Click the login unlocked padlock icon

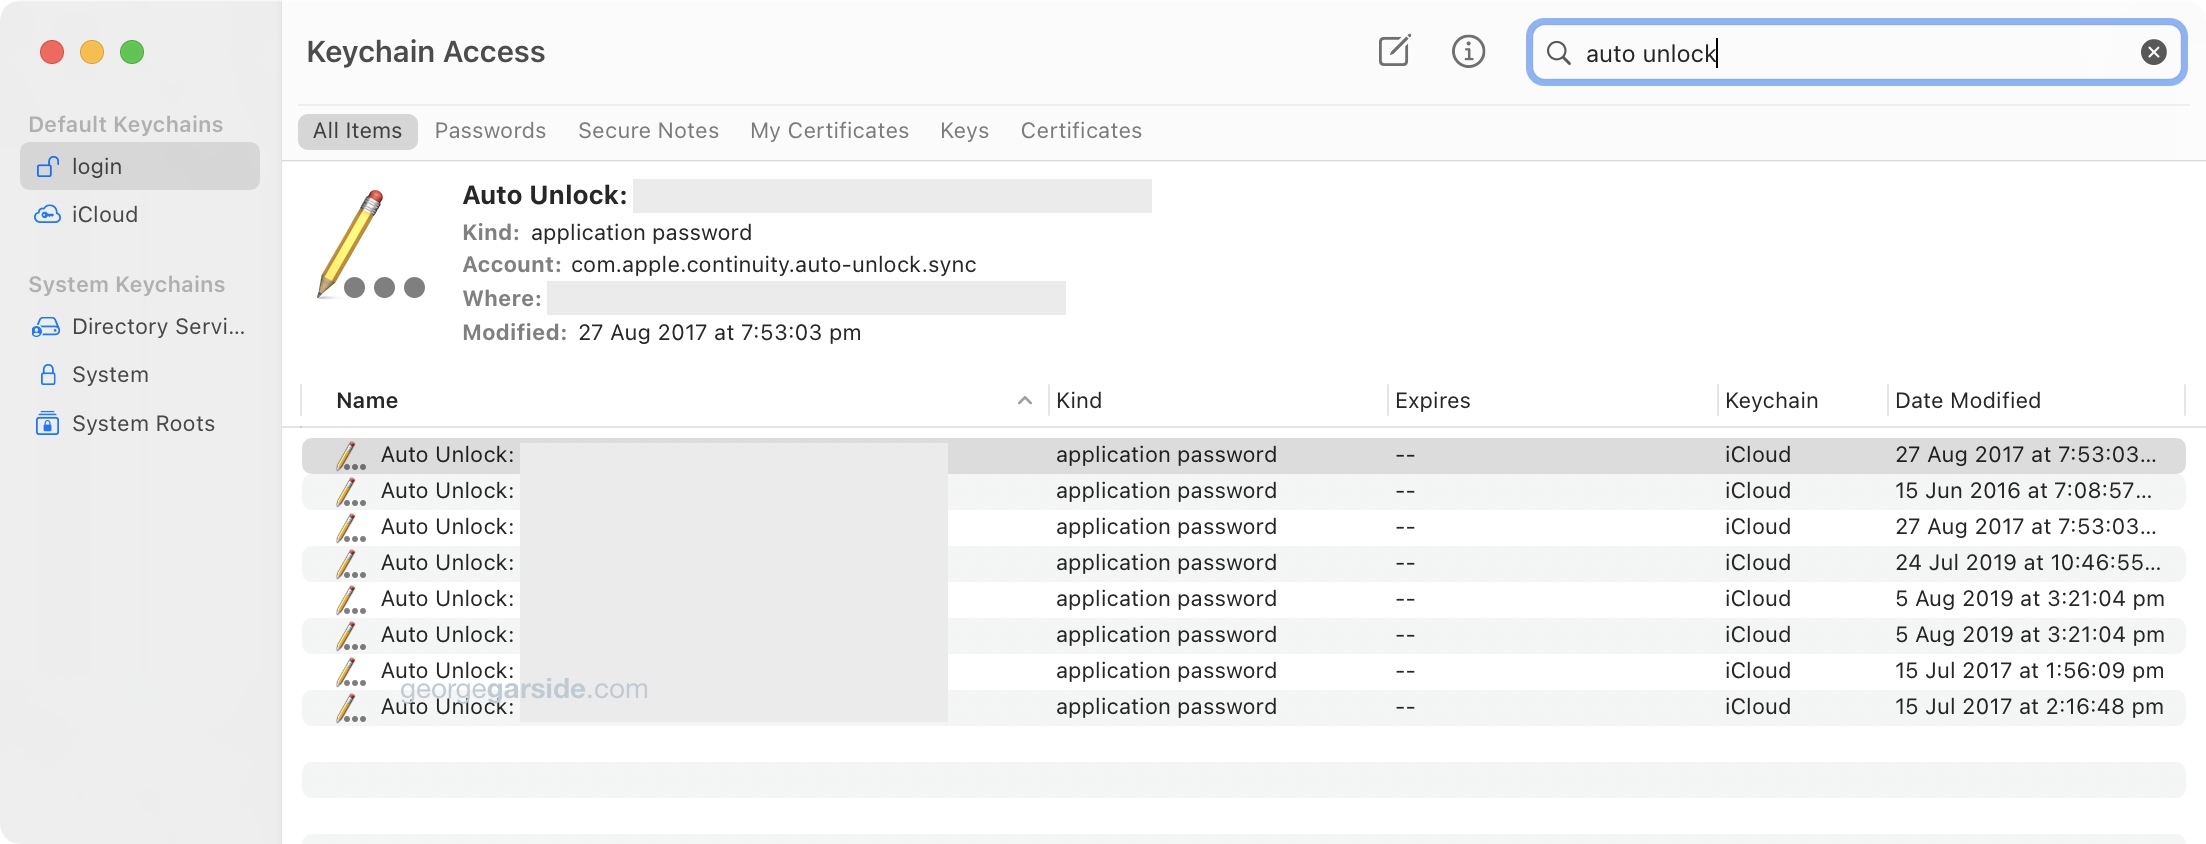point(47,166)
